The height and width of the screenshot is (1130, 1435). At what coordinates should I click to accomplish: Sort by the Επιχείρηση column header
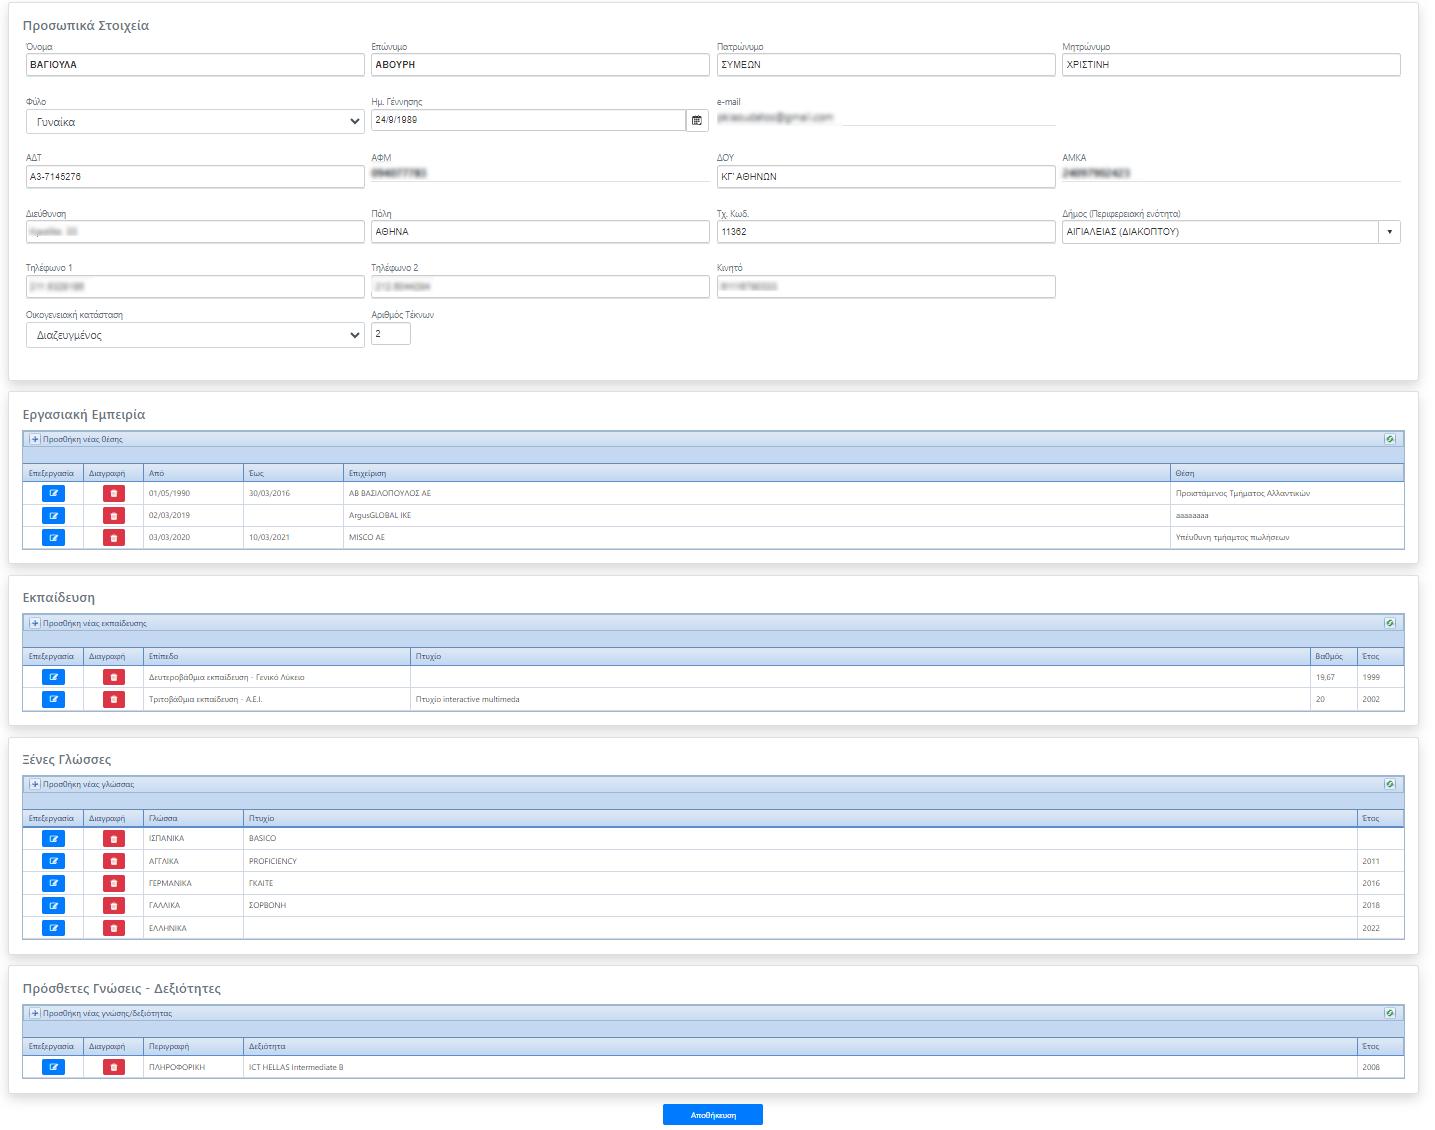(x=367, y=473)
